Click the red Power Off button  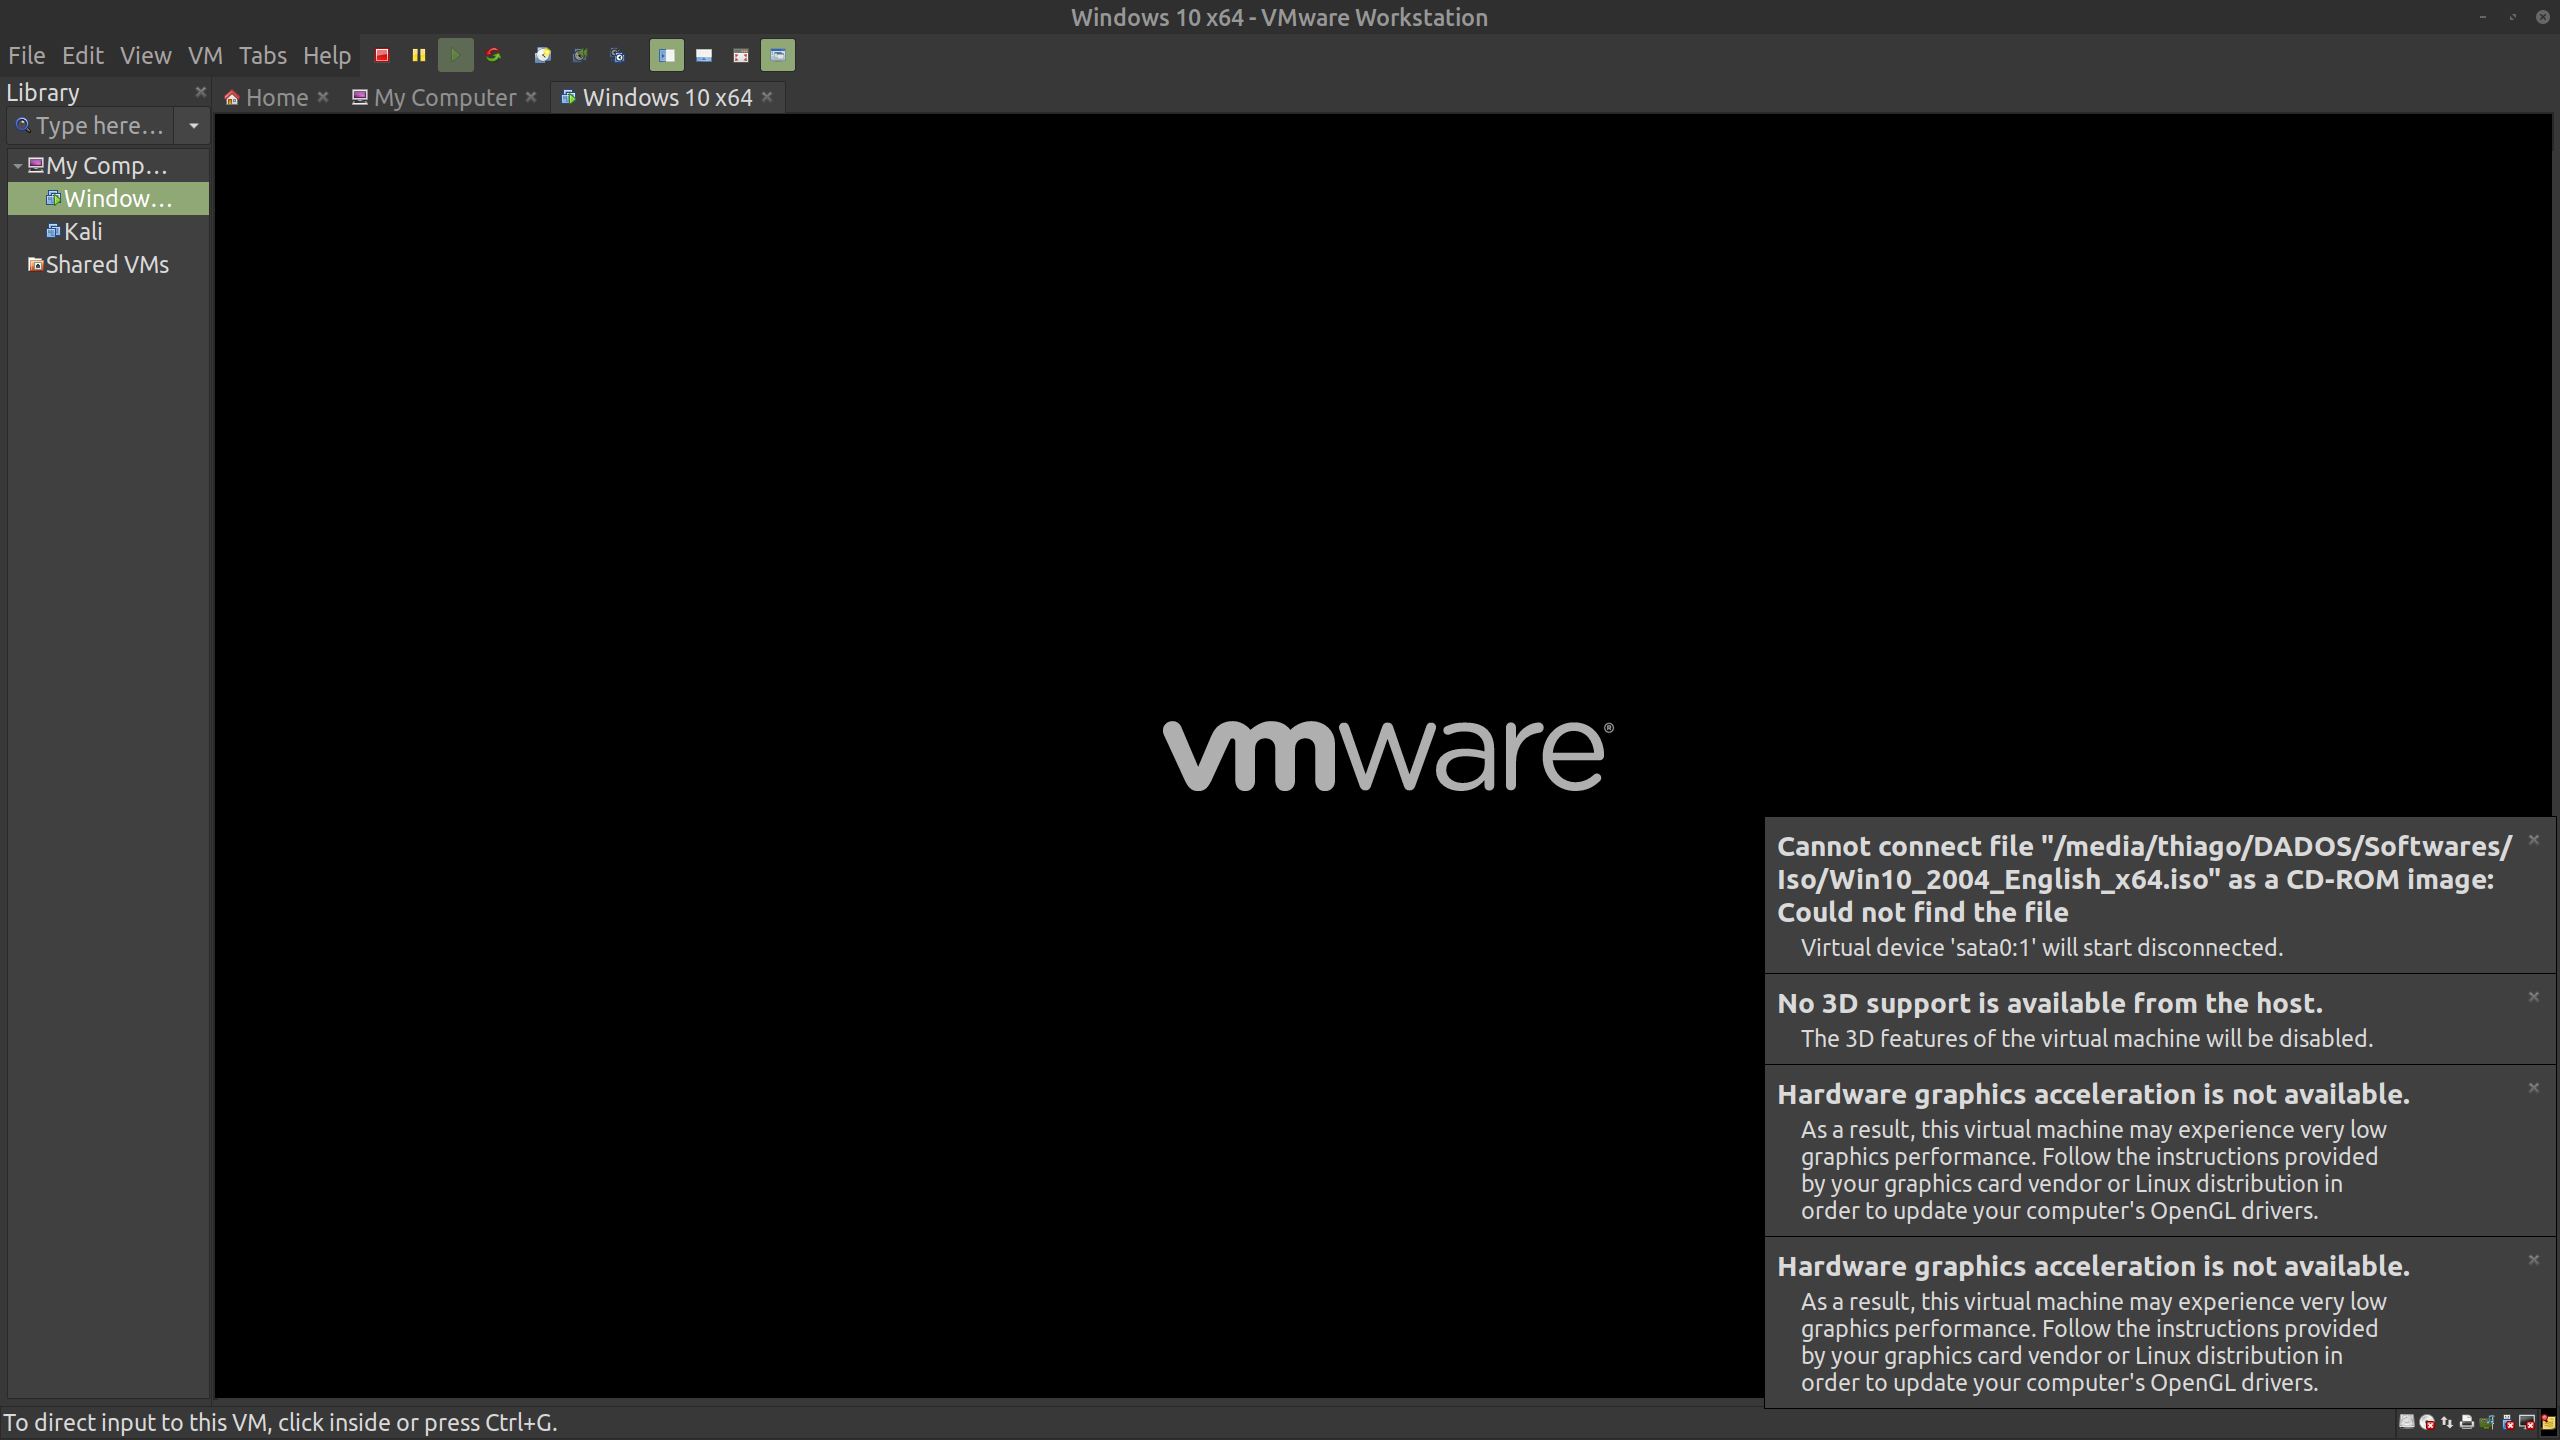click(x=381, y=55)
